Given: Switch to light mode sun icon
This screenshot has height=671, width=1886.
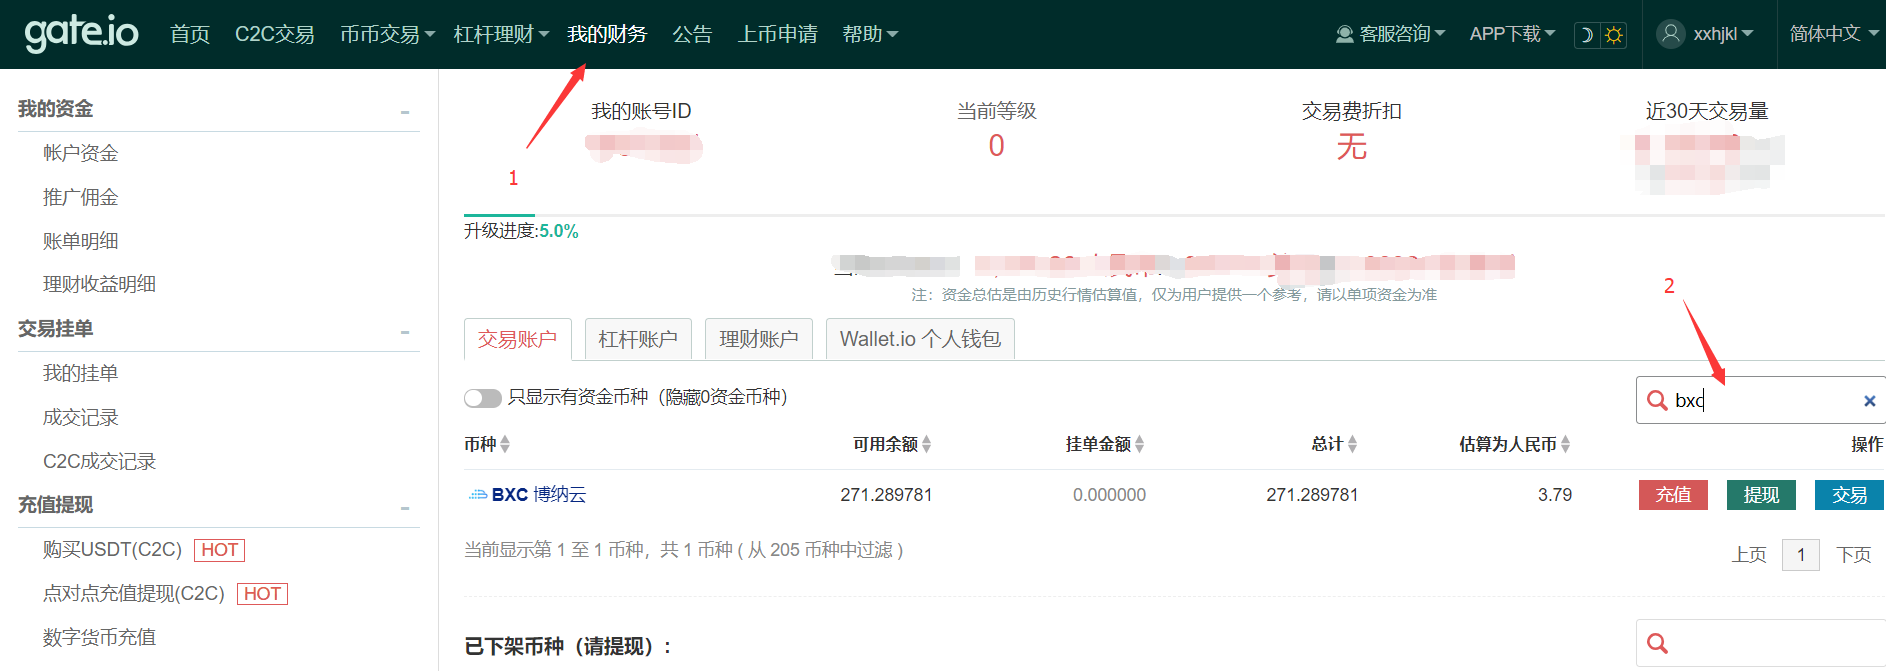Looking at the screenshot, I should [1613, 35].
